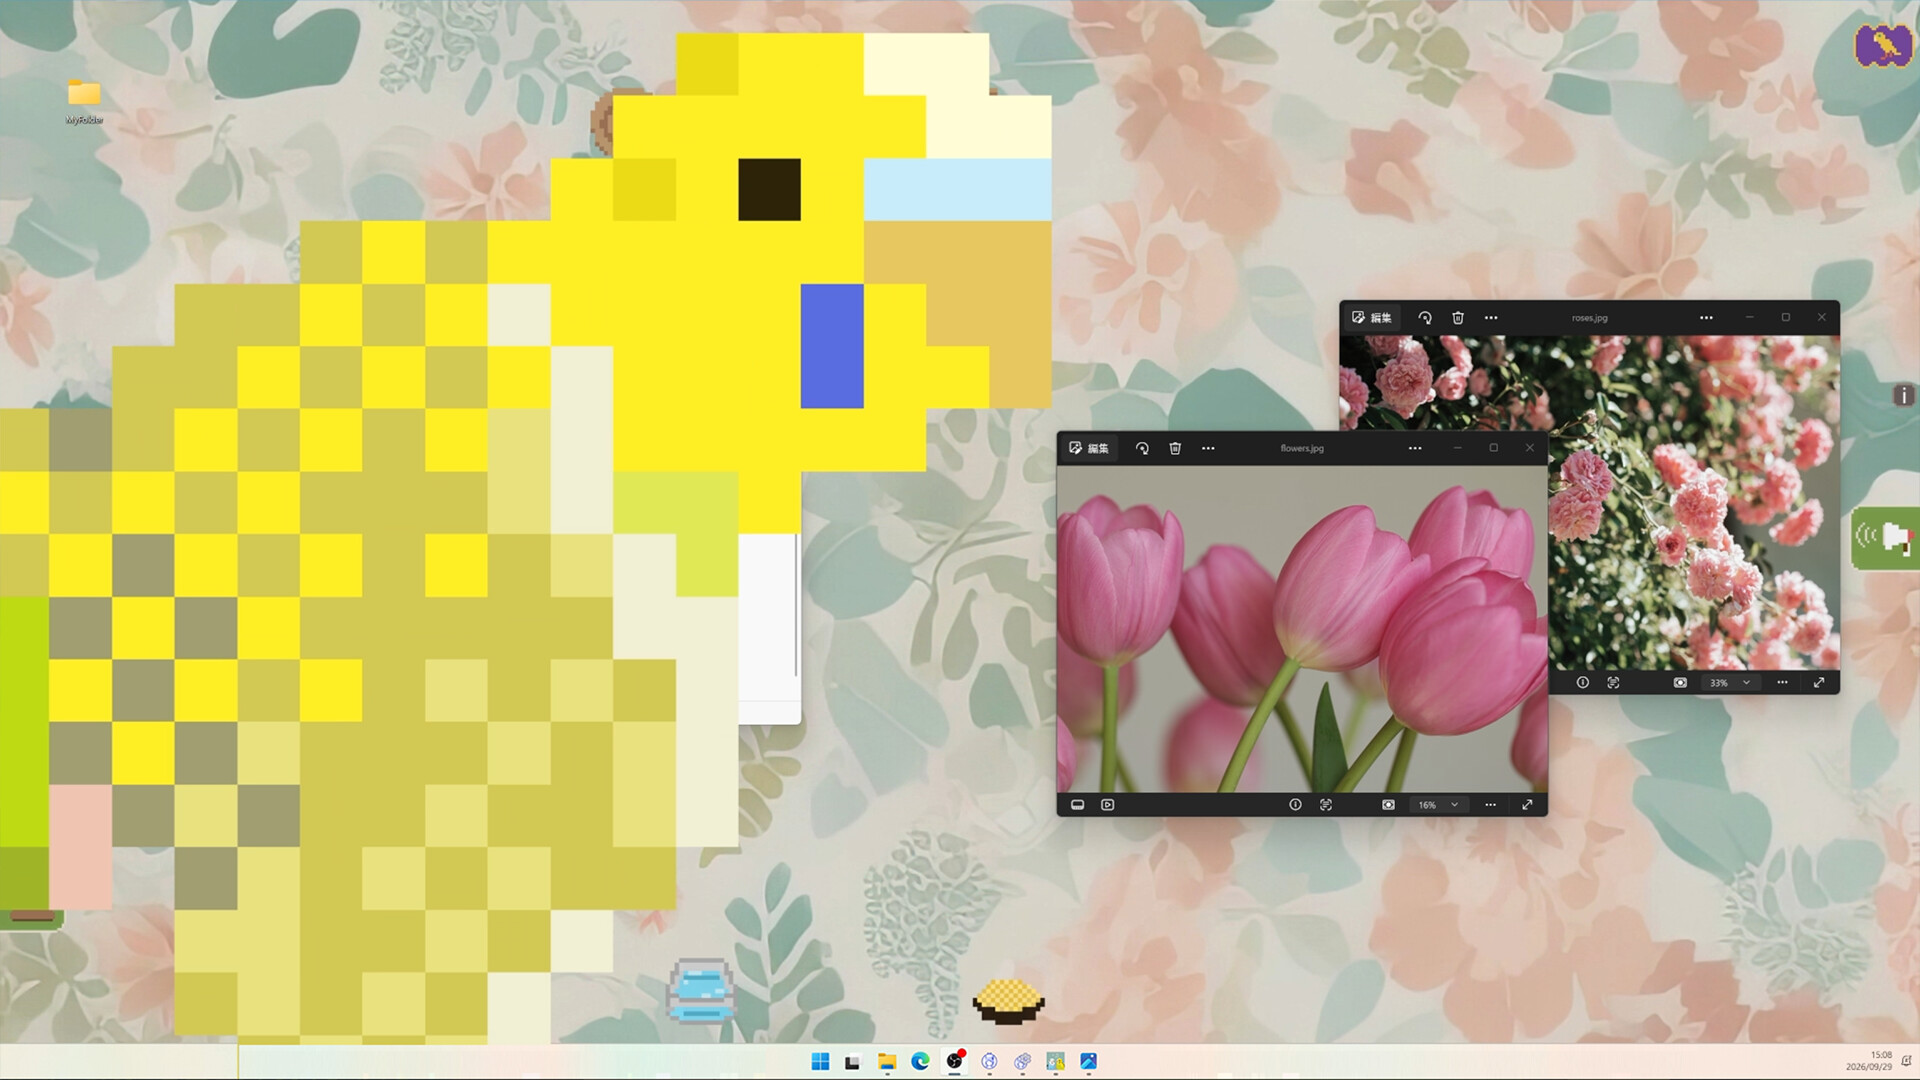Click the flowers.jpg file name in title bar
Image resolution: width=1920 pixels, height=1080 pixels.
coord(1302,448)
